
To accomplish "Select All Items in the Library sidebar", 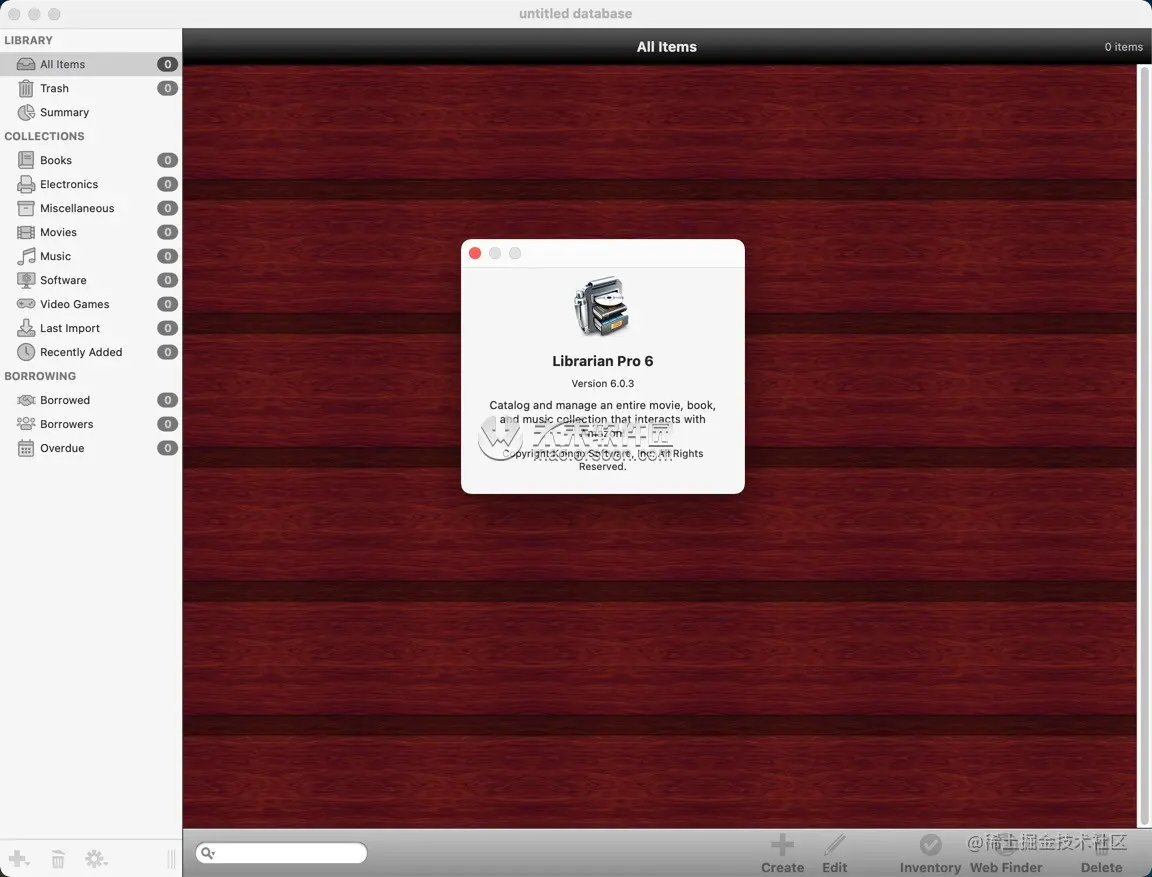I will click(x=90, y=64).
